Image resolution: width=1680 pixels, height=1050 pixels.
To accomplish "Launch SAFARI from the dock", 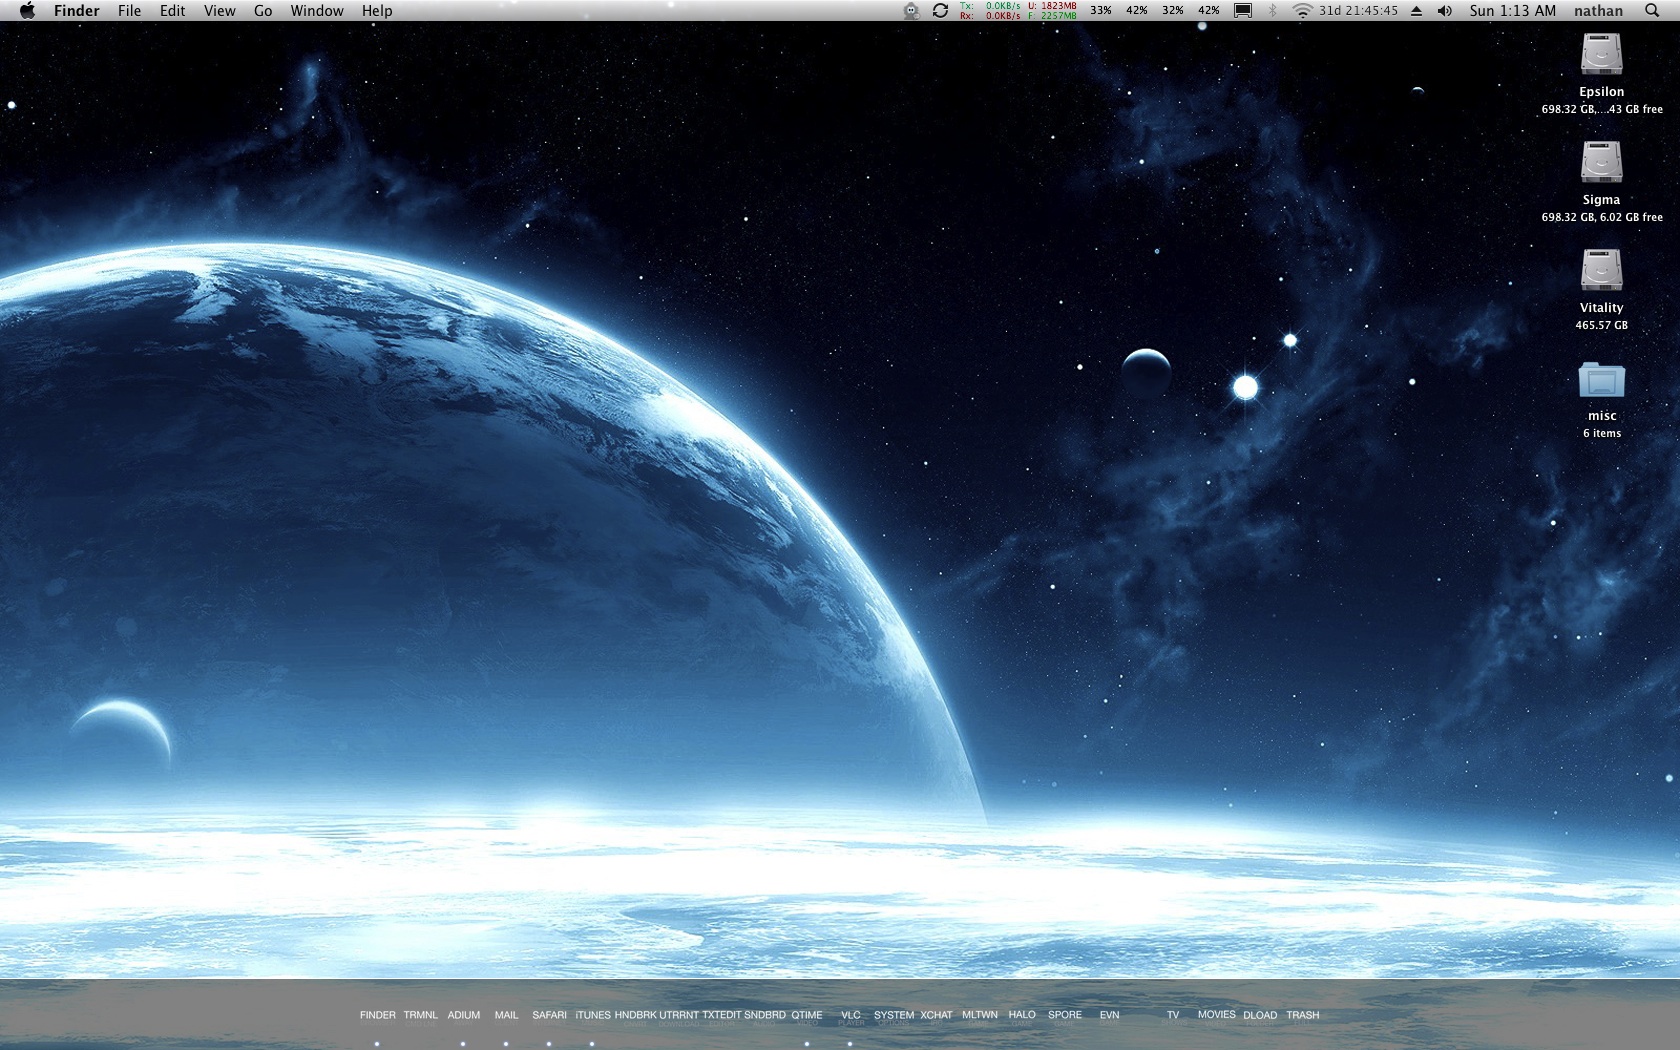I will [x=549, y=1015].
